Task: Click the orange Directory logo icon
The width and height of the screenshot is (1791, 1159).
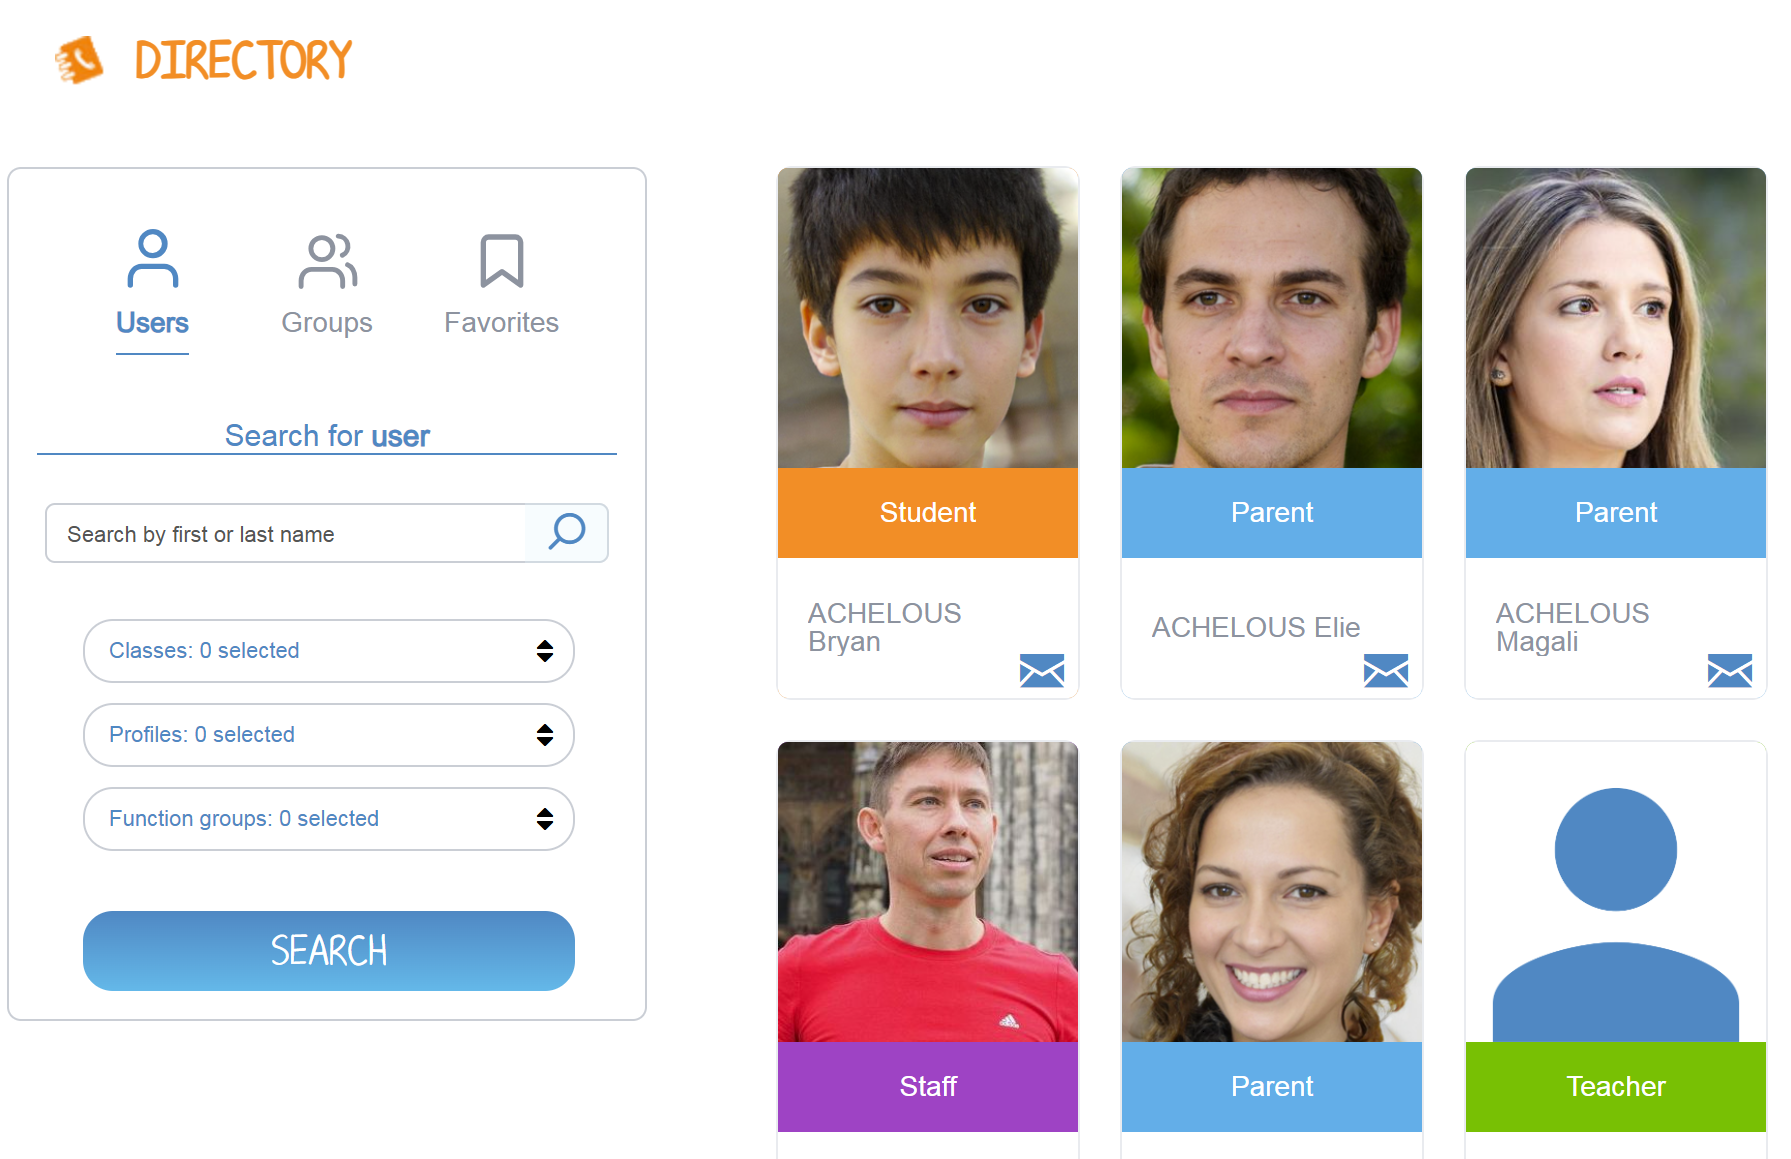Action: (80, 60)
